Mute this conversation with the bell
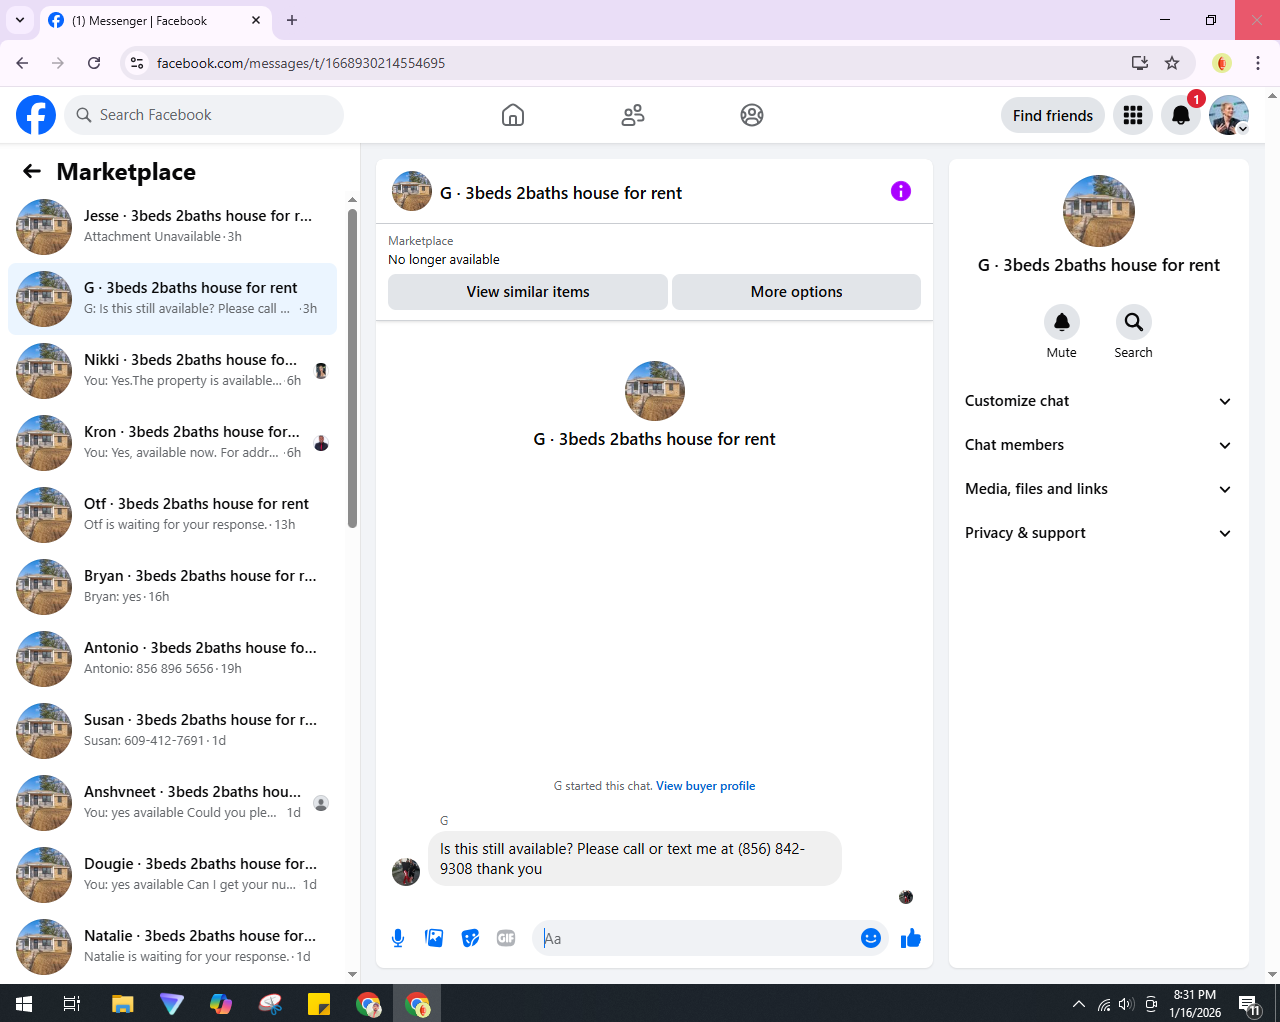The image size is (1280, 1022). tap(1062, 322)
